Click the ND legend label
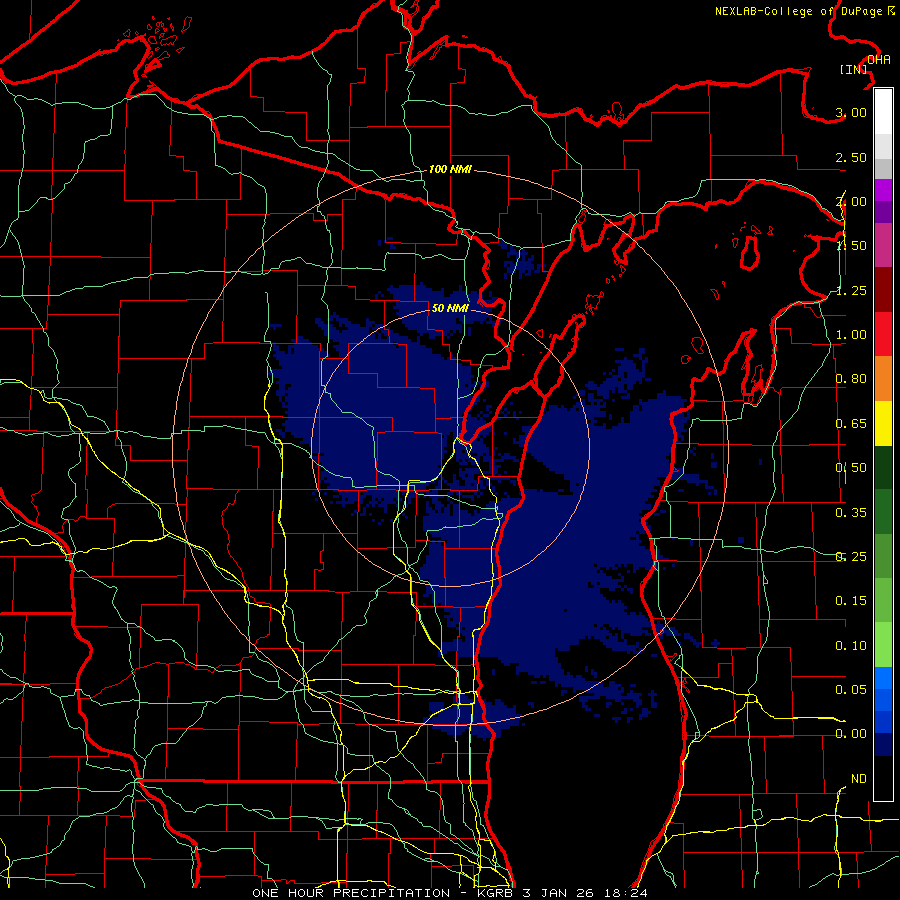The width and height of the screenshot is (900, 900). pyautogui.click(x=859, y=779)
